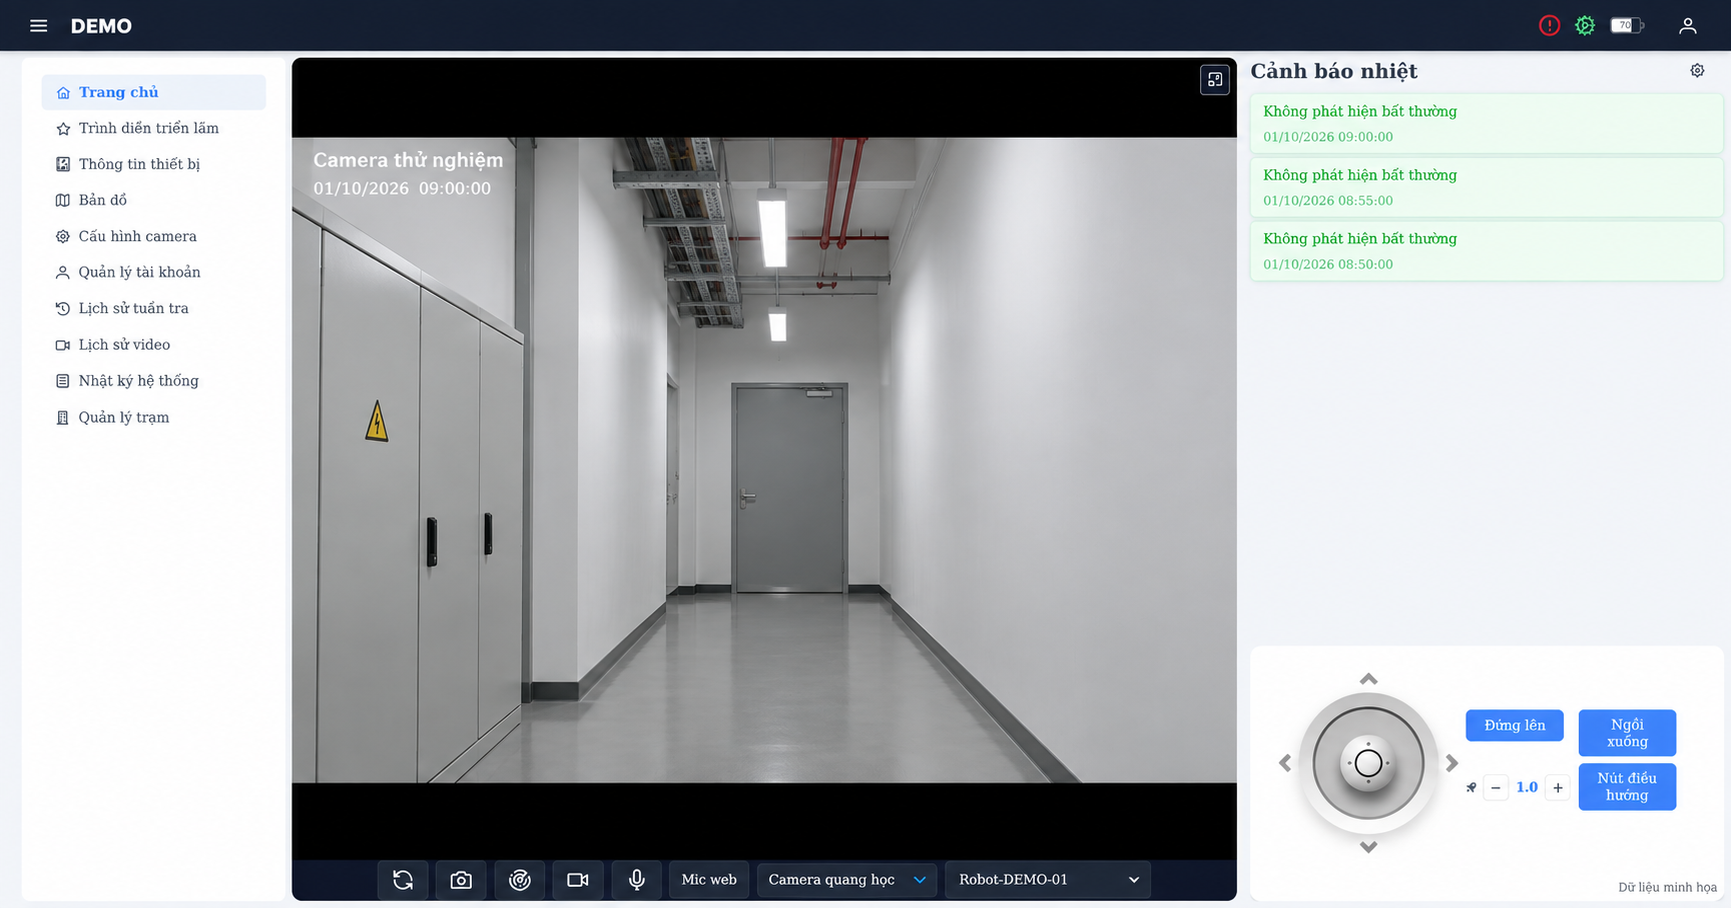Open thermal alert settings gear

tap(1697, 71)
